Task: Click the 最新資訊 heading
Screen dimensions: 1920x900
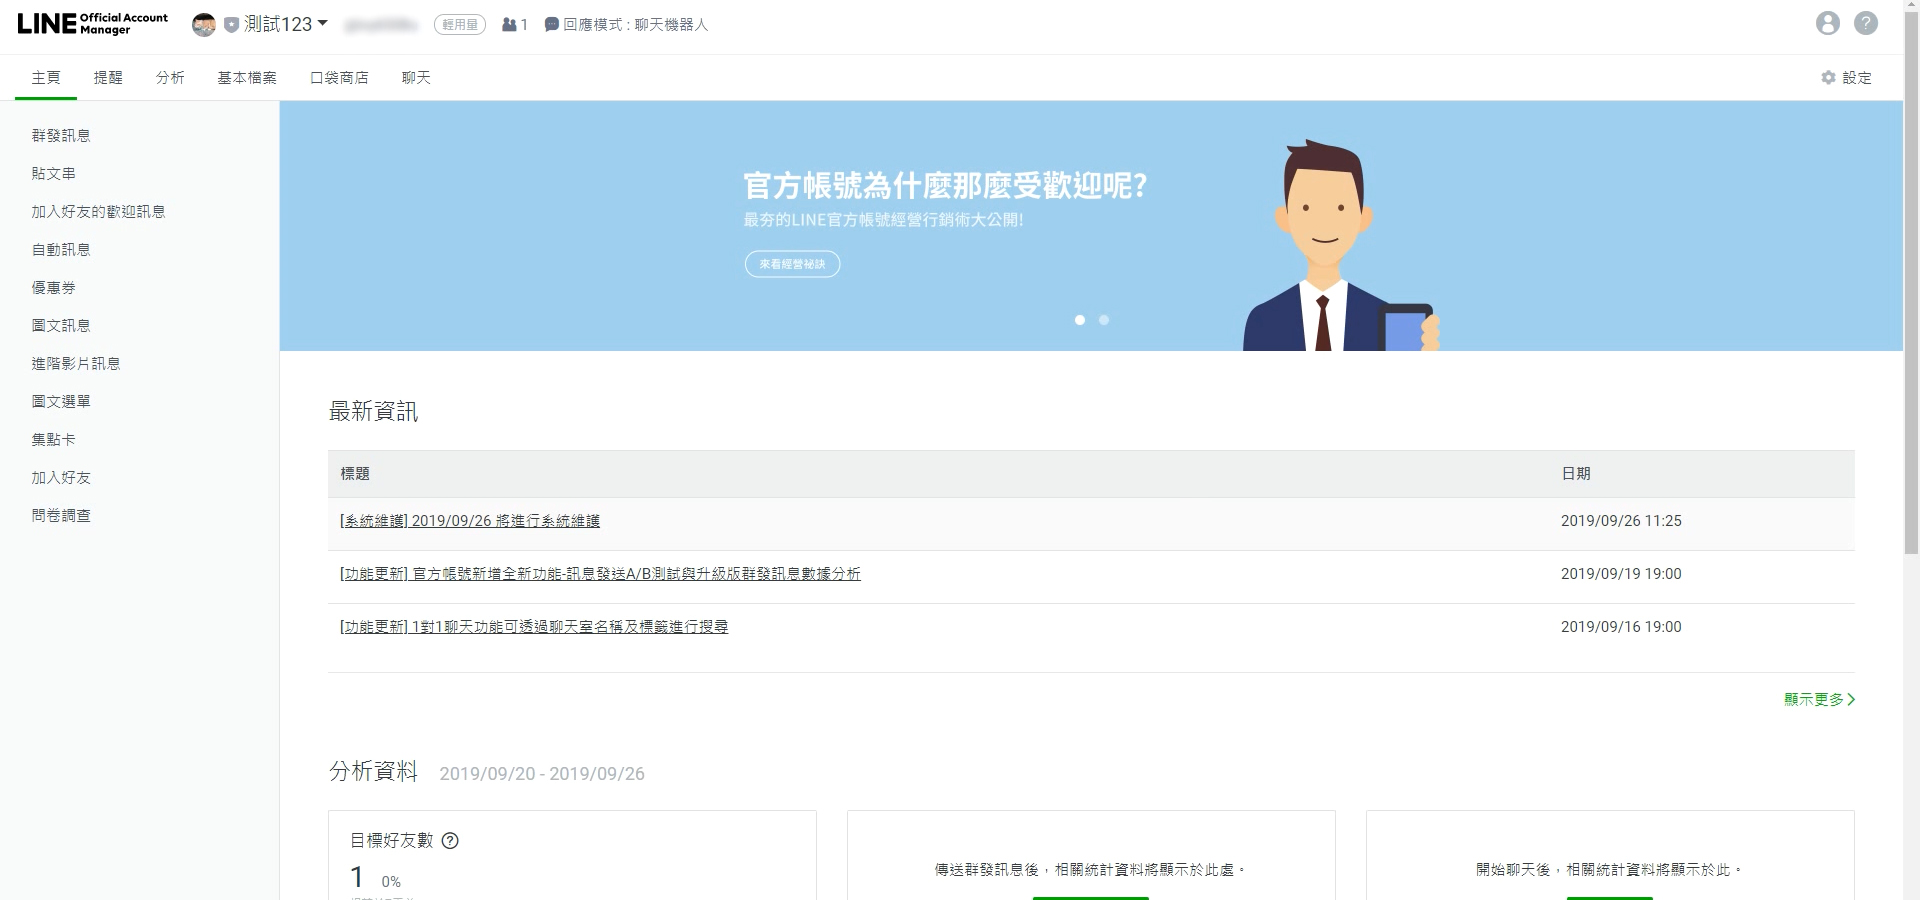Action: (373, 411)
